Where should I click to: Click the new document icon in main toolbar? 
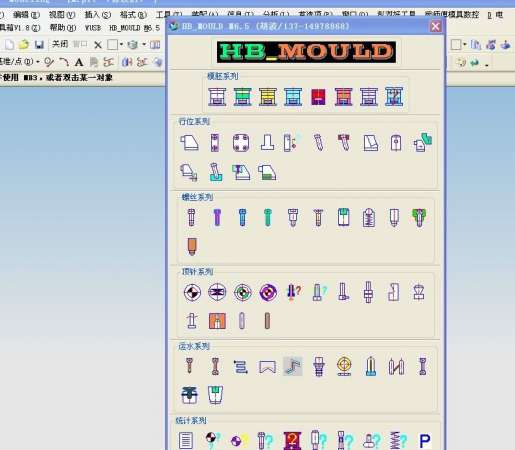(9, 44)
